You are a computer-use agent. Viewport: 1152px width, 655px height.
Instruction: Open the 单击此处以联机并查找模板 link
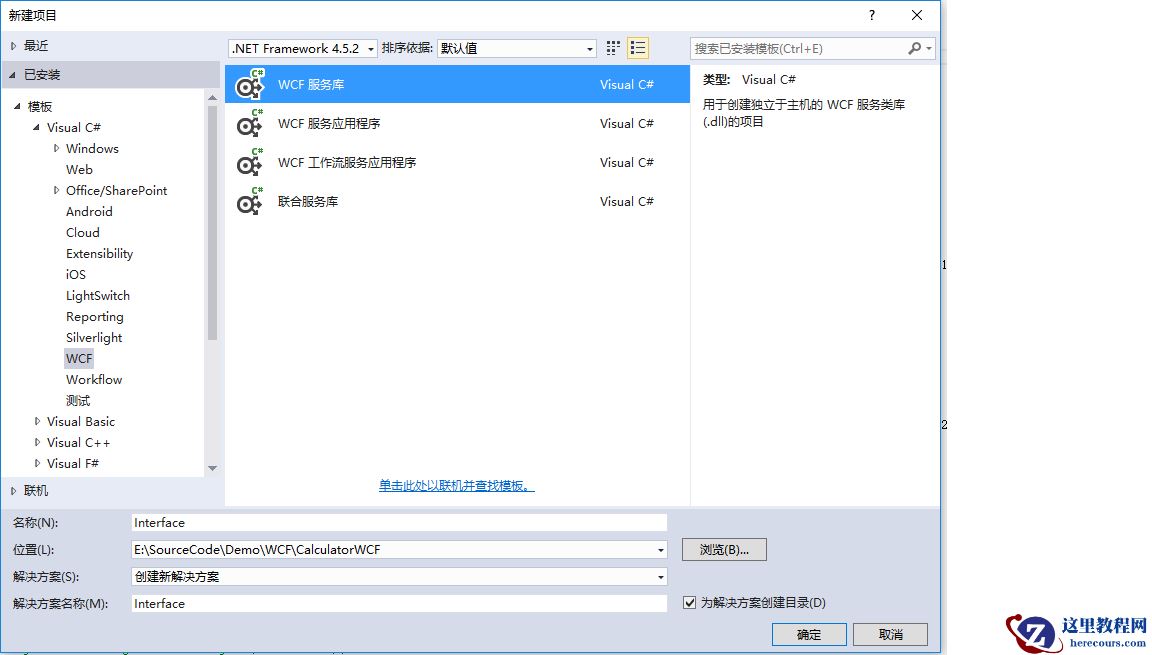(x=456, y=486)
